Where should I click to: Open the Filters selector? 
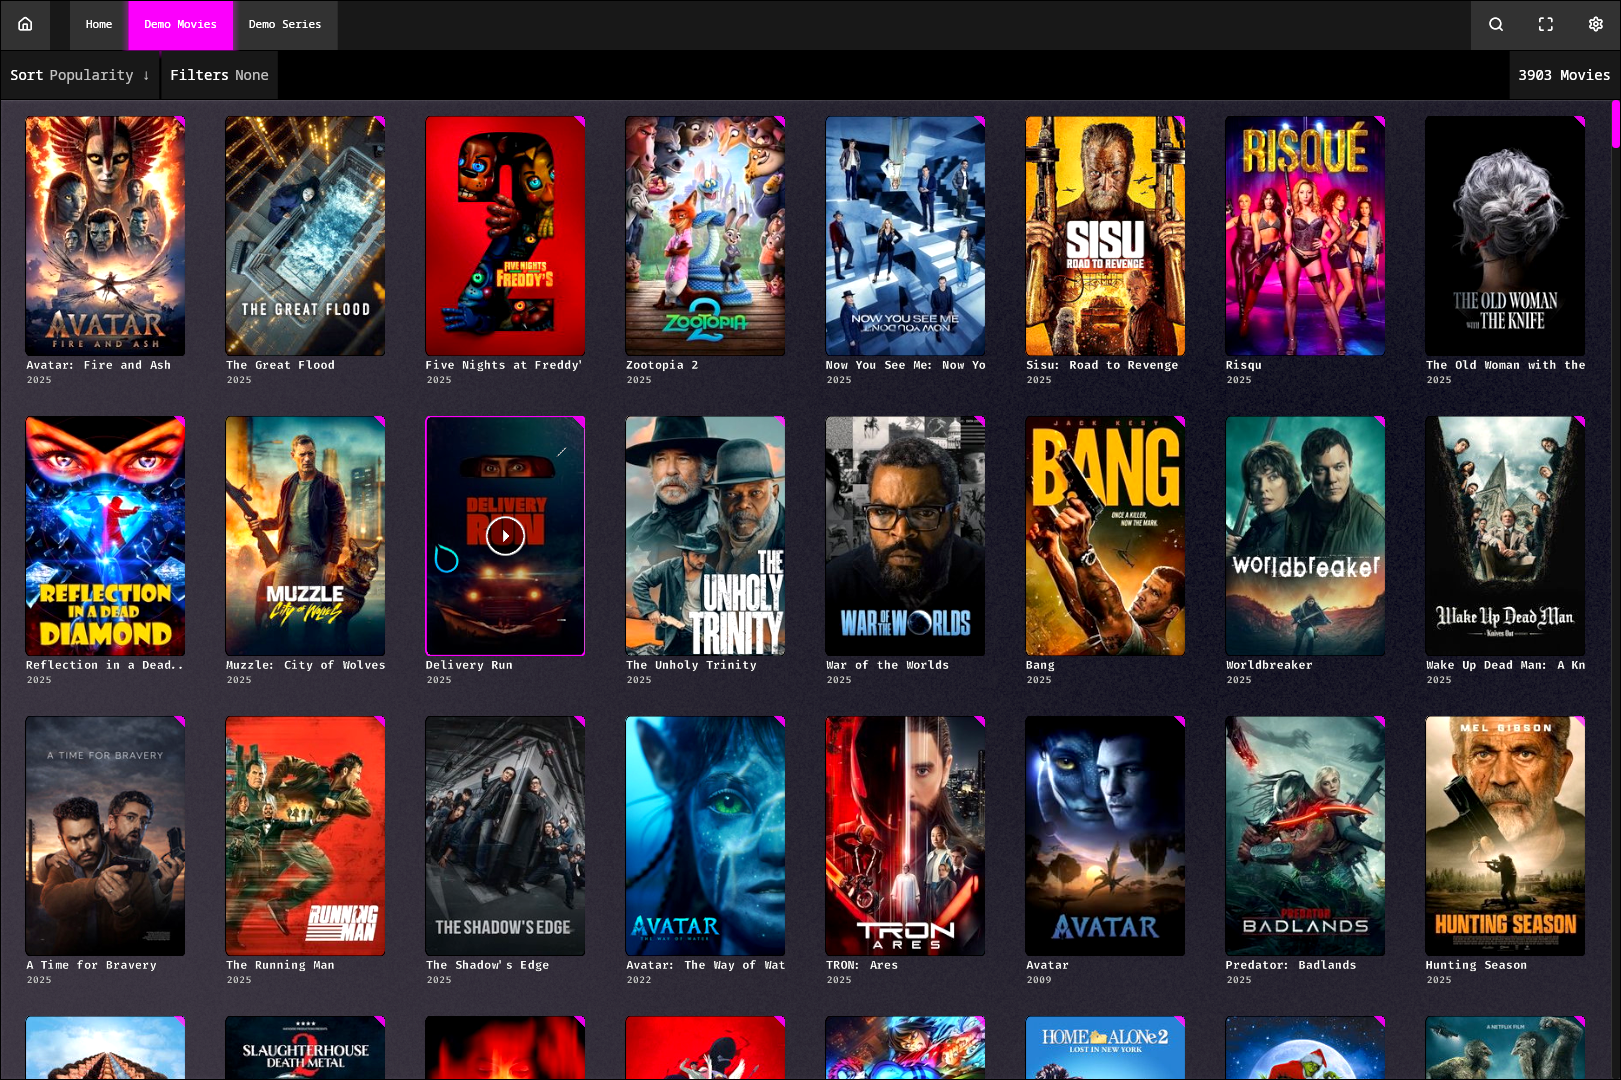219,75
